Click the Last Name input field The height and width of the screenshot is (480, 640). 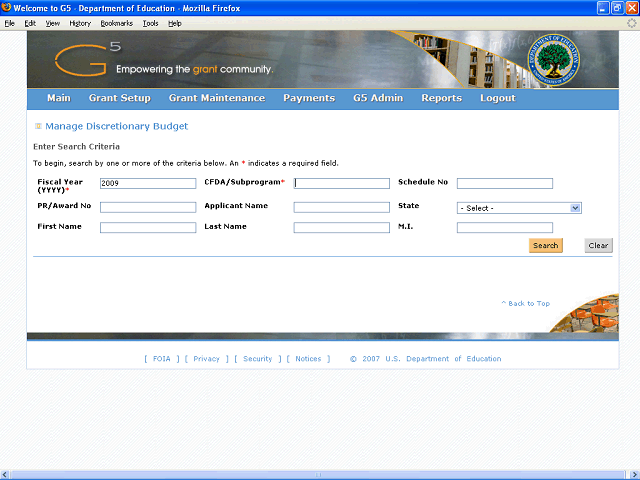point(342,227)
